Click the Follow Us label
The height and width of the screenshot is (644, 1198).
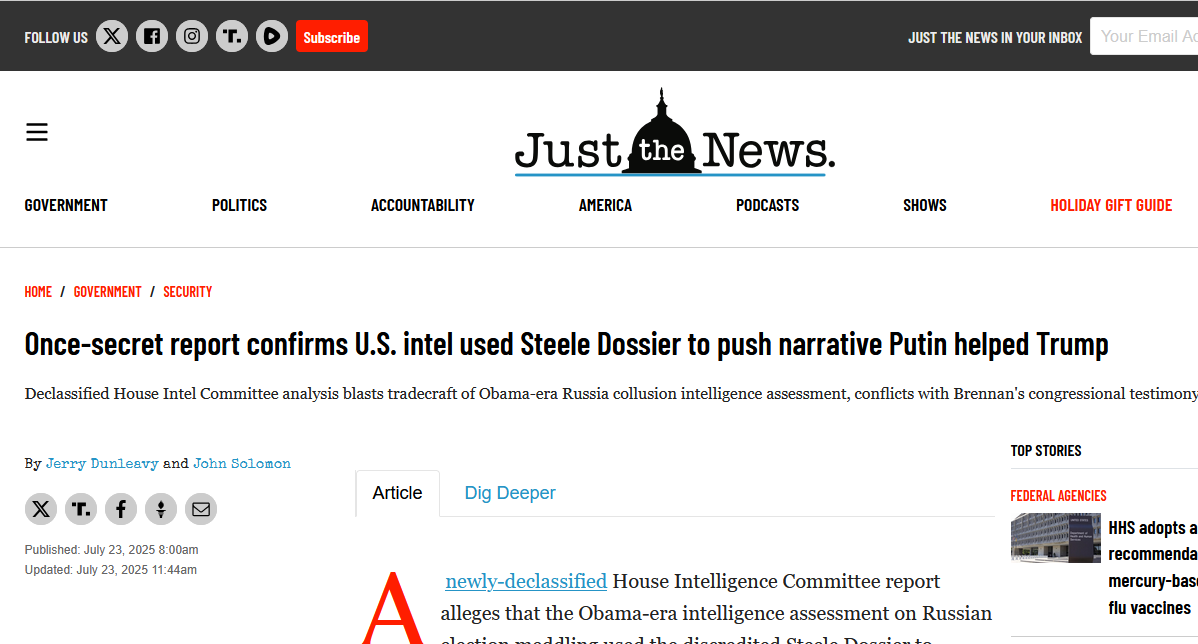(56, 37)
